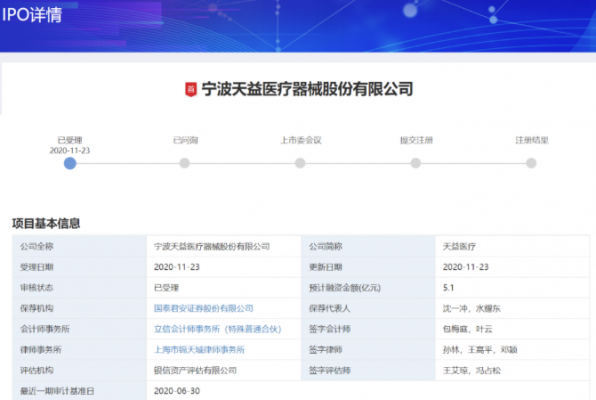Select the 已问询 timeline node

185,163
